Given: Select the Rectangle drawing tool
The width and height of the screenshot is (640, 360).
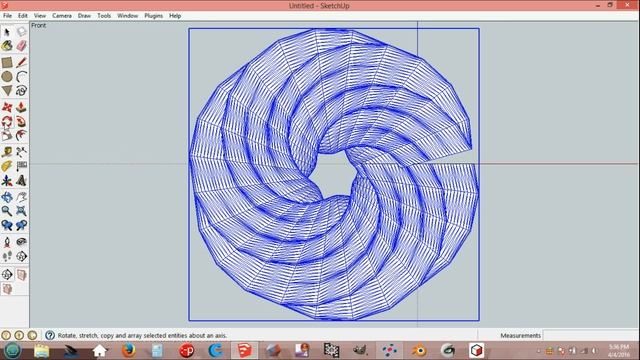Looking at the screenshot, I should coord(7,62).
